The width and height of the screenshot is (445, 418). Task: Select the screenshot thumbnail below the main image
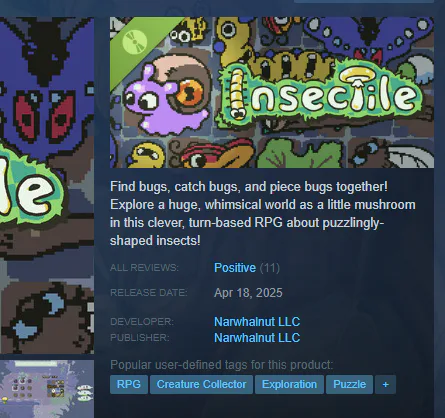[x=47, y=389]
